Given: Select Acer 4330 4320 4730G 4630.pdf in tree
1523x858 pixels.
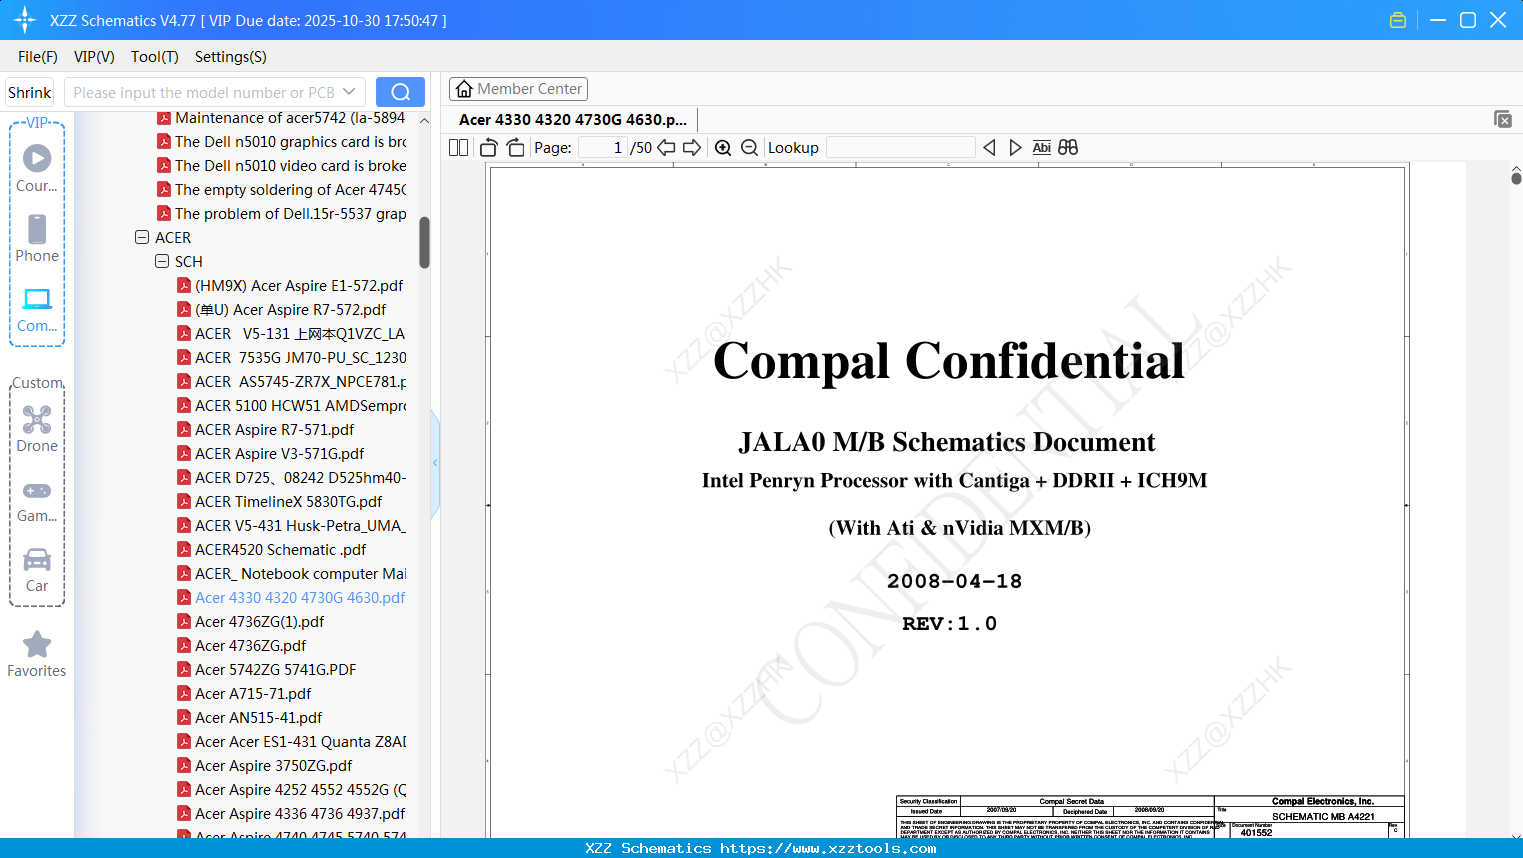Looking at the screenshot, I should [x=300, y=598].
